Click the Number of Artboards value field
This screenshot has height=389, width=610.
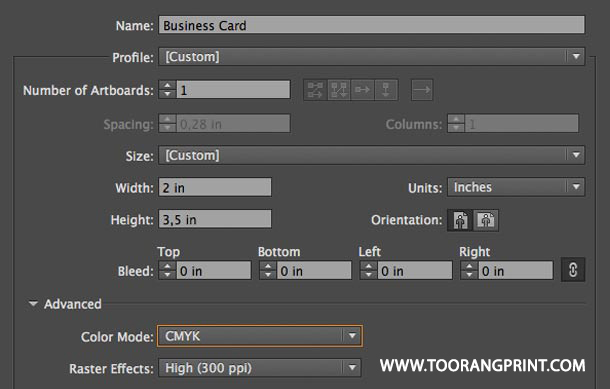tap(233, 90)
